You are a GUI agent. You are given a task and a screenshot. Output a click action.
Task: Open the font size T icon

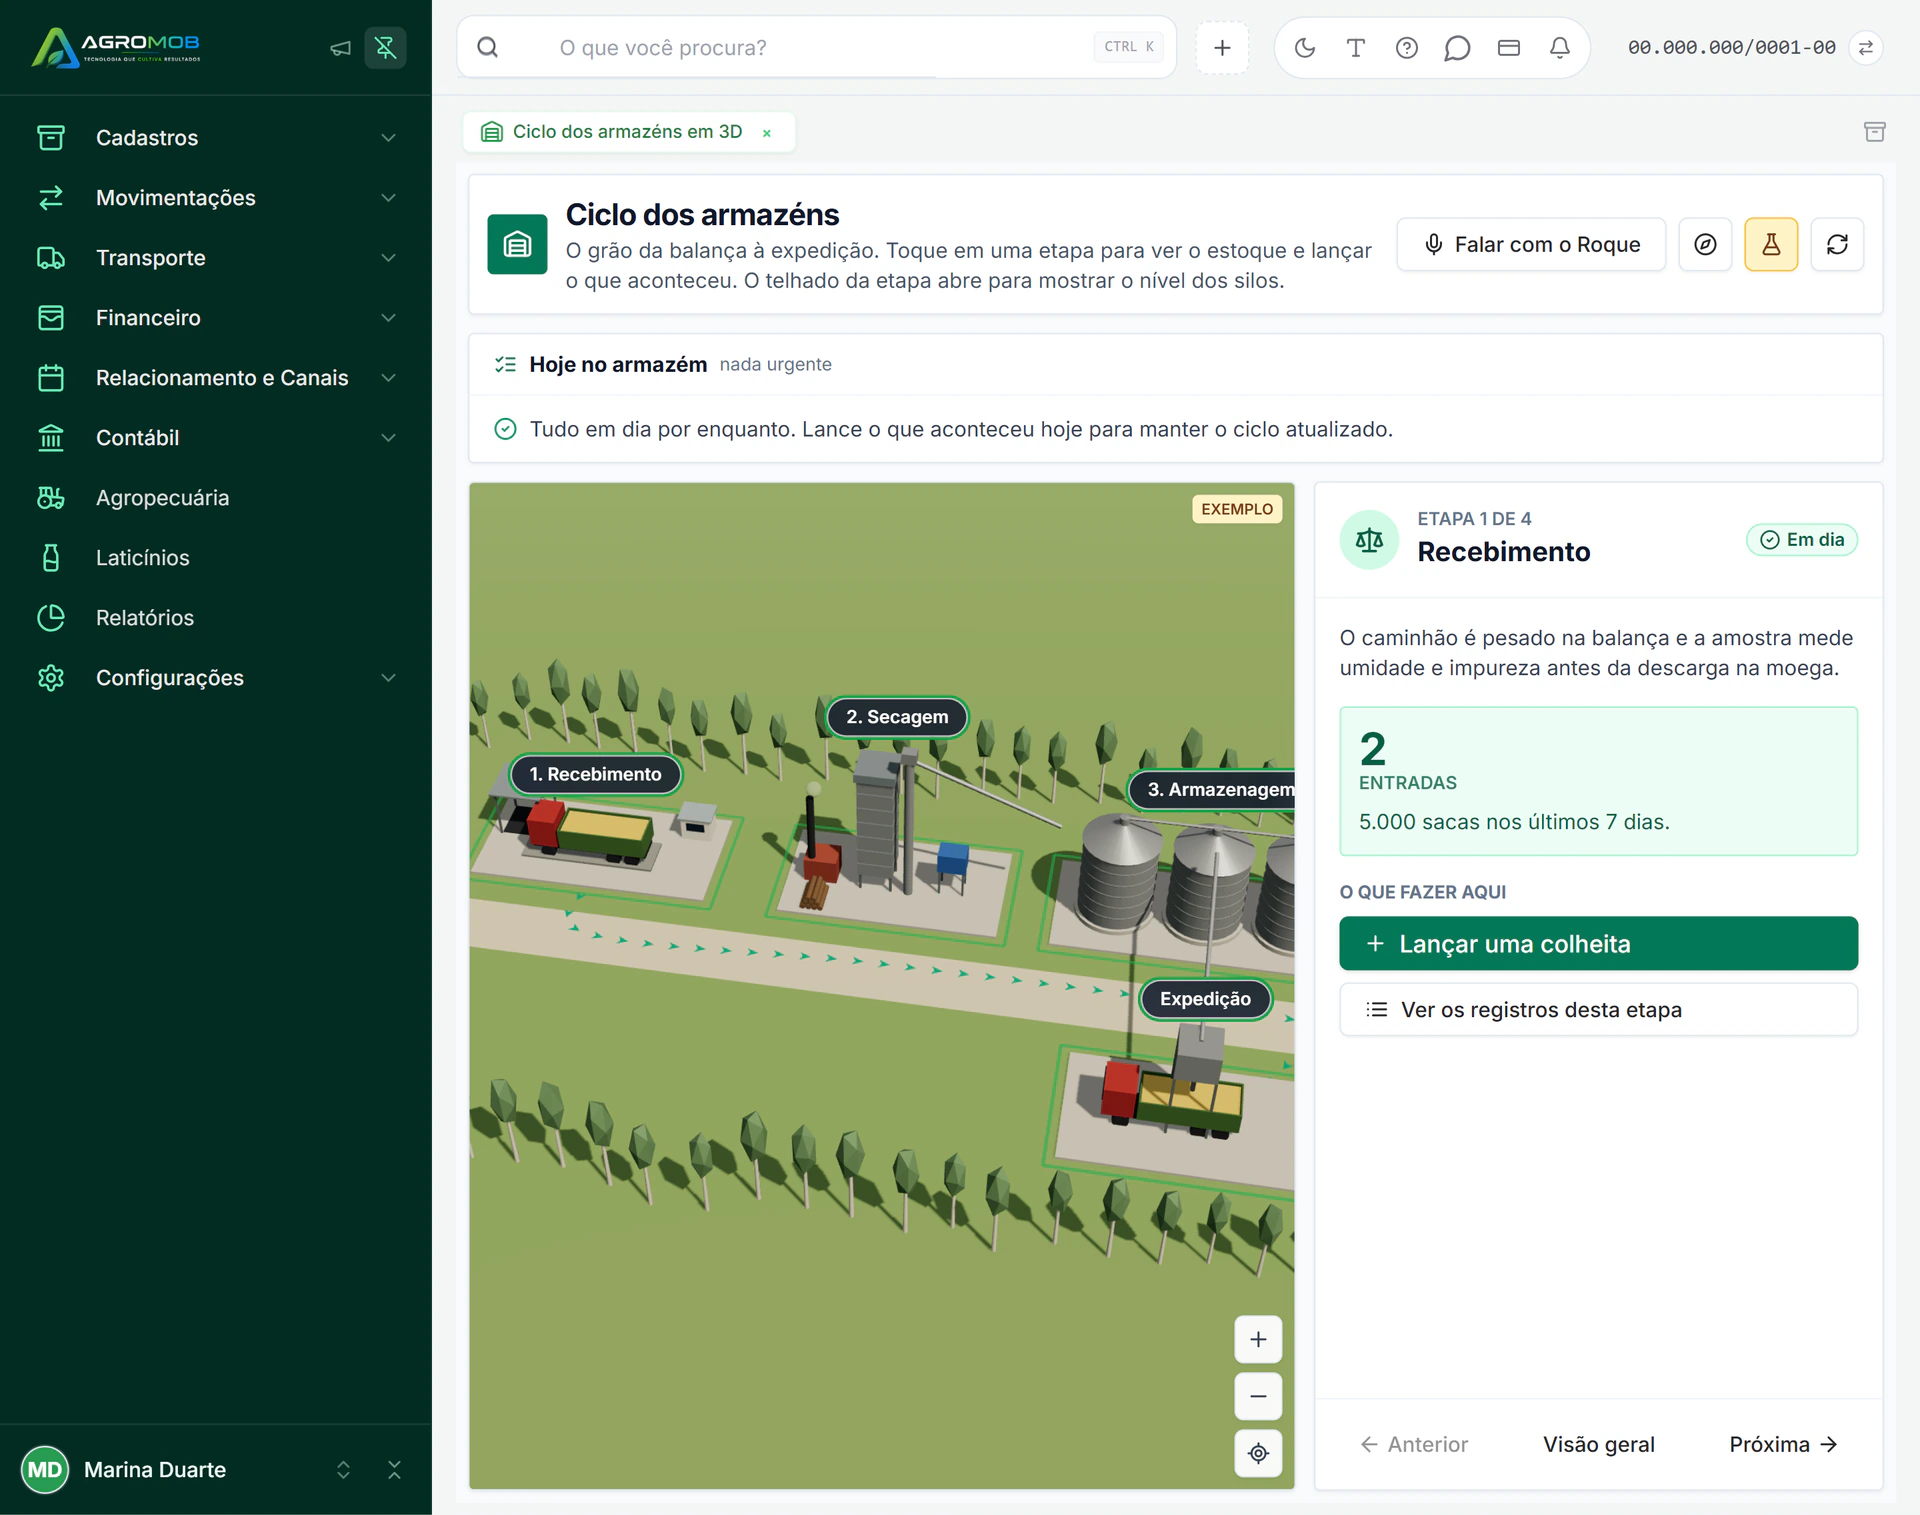pyautogui.click(x=1356, y=48)
